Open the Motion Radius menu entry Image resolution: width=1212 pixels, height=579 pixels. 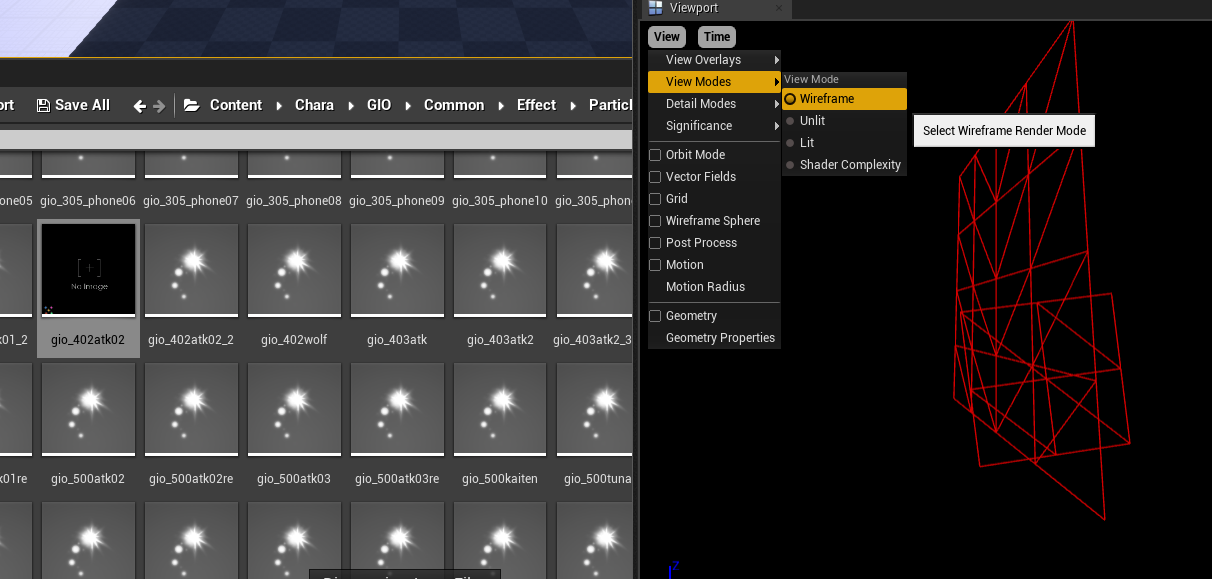coord(714,287)
